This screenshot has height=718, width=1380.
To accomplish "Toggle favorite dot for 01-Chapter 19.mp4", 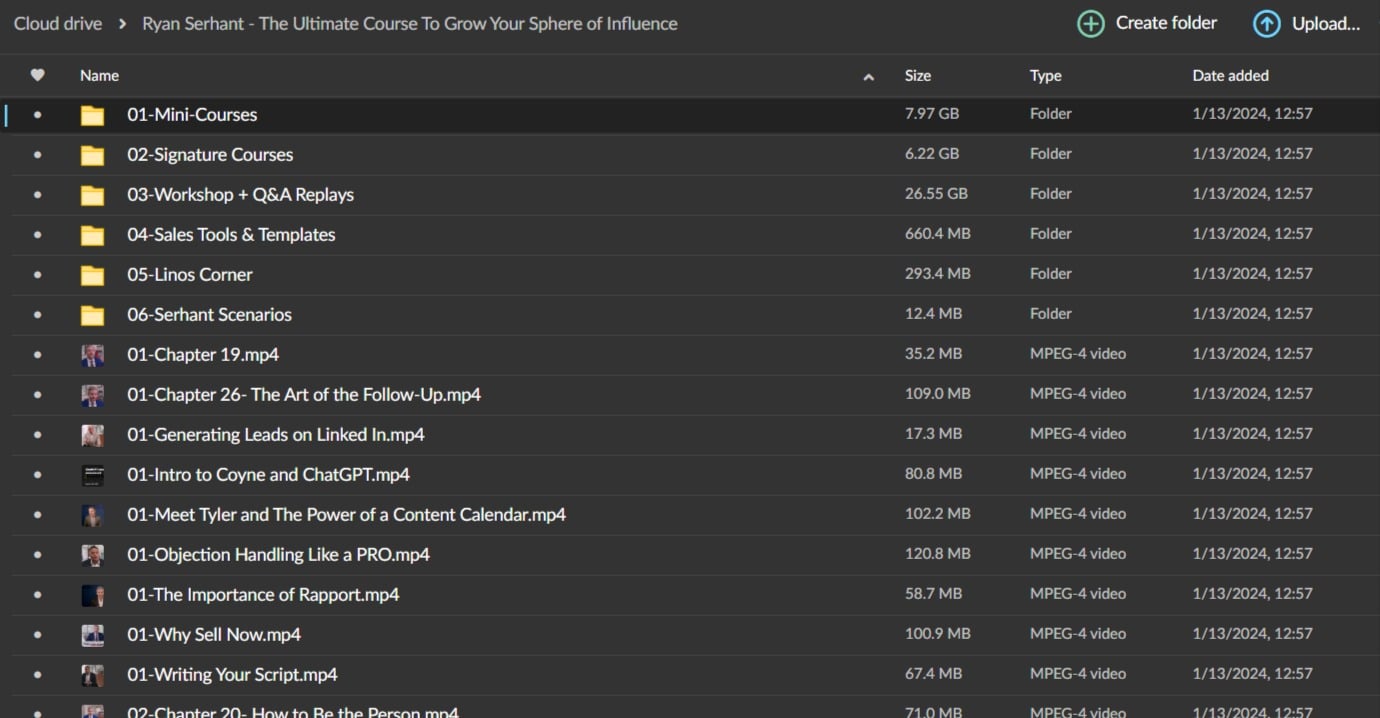I will point(38,355).
